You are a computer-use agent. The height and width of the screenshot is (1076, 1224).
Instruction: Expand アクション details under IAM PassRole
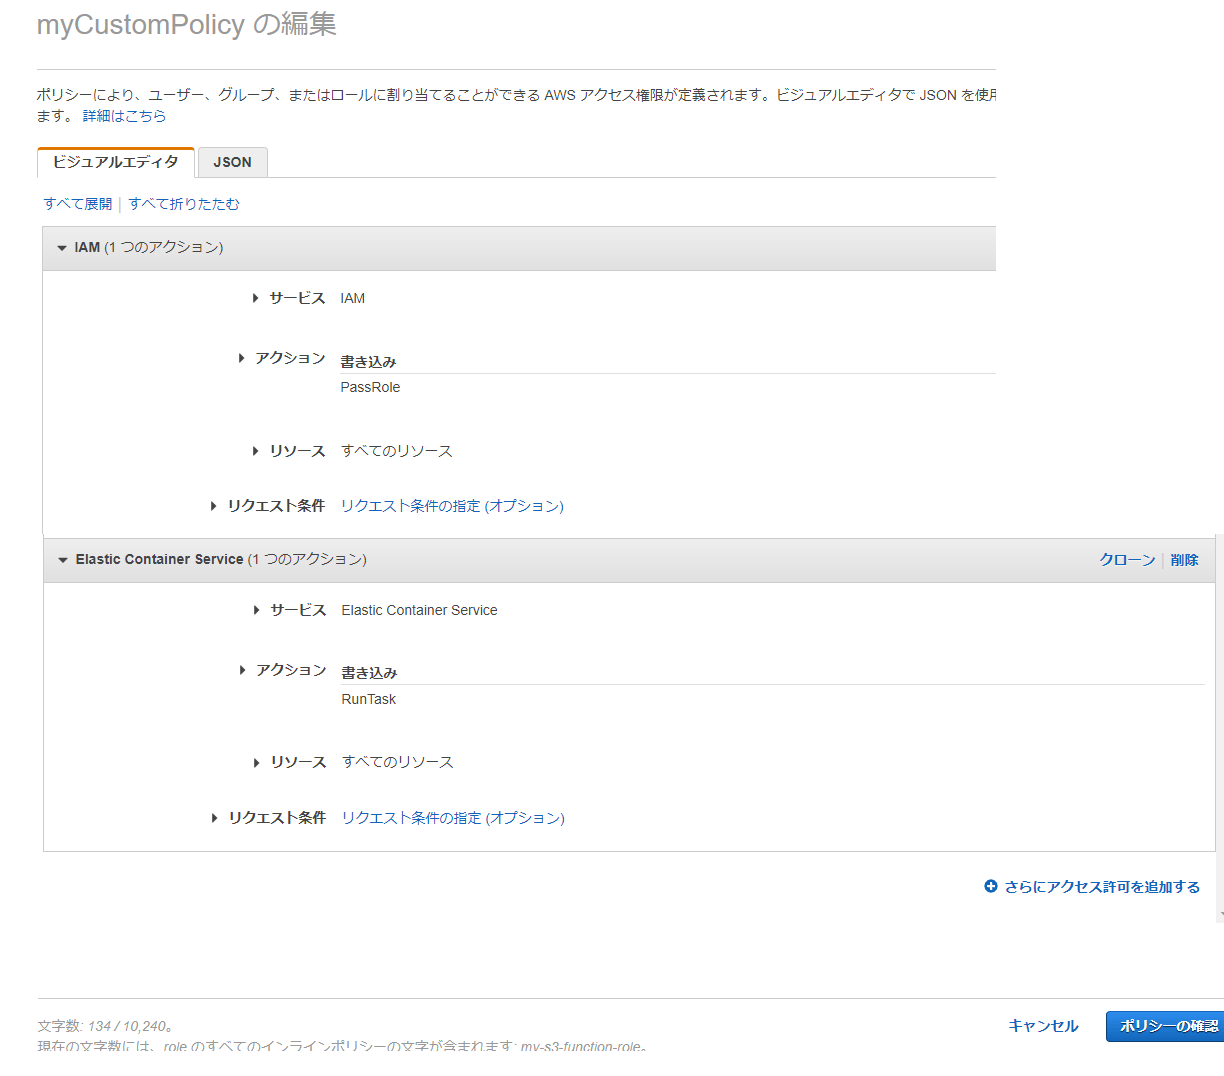tap(241, 357)
